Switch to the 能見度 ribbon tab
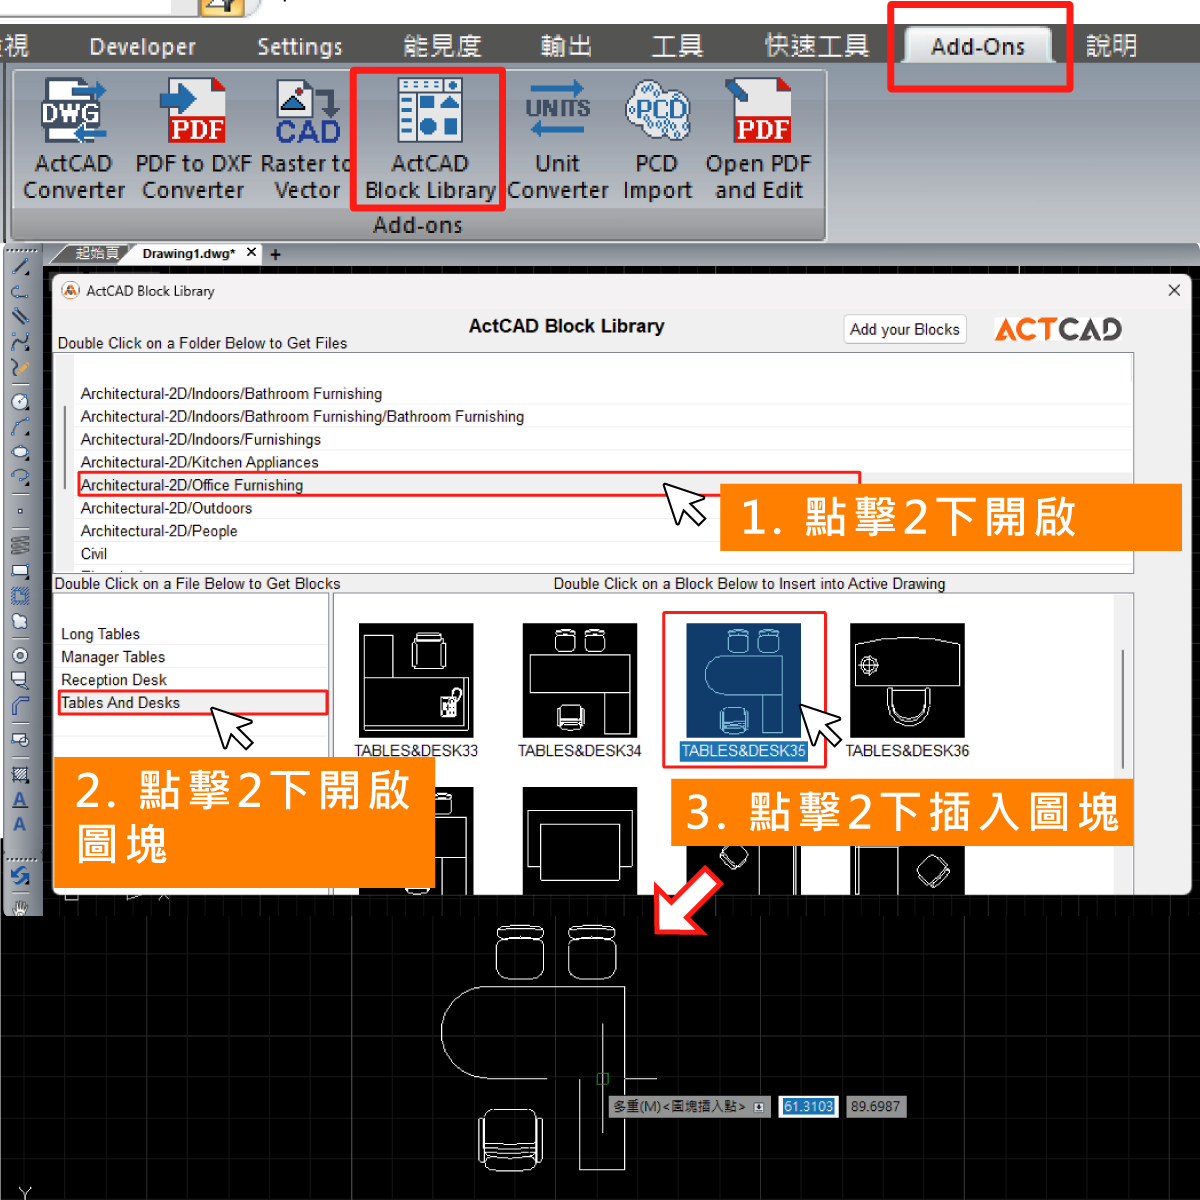 [442, 47]
